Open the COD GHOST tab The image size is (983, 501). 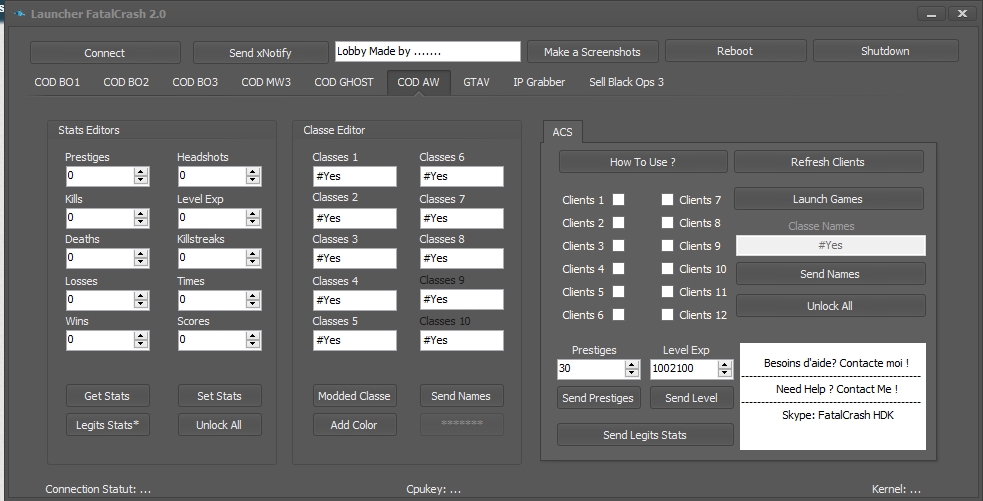(344, 82)
